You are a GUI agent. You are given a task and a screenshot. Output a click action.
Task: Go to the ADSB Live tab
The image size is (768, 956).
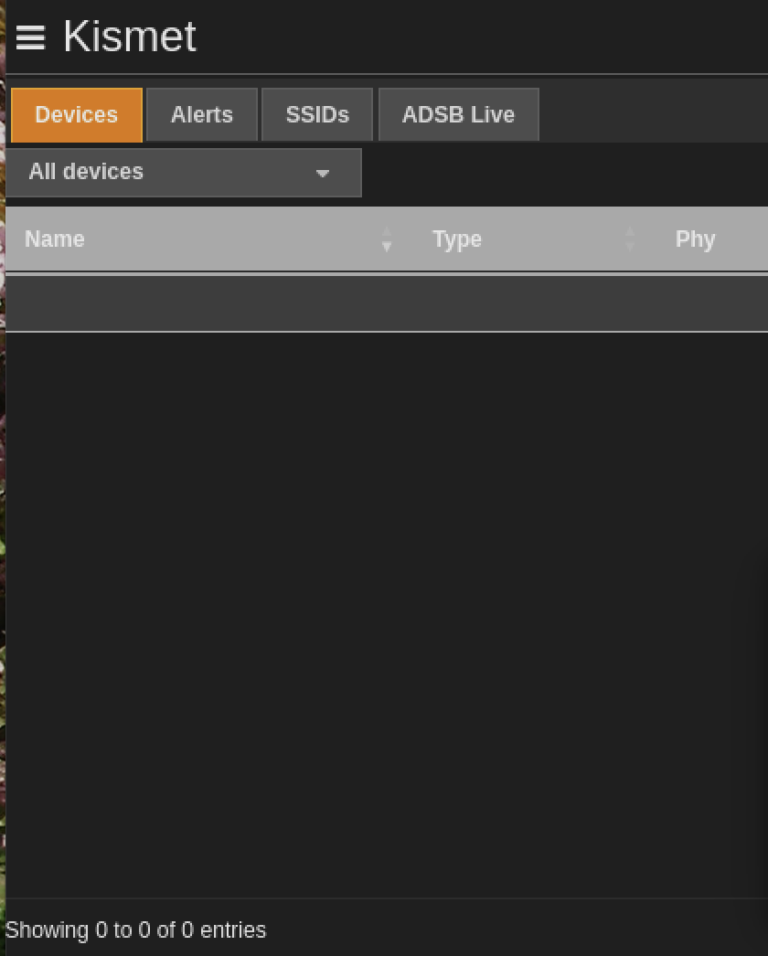click(458, 115)
